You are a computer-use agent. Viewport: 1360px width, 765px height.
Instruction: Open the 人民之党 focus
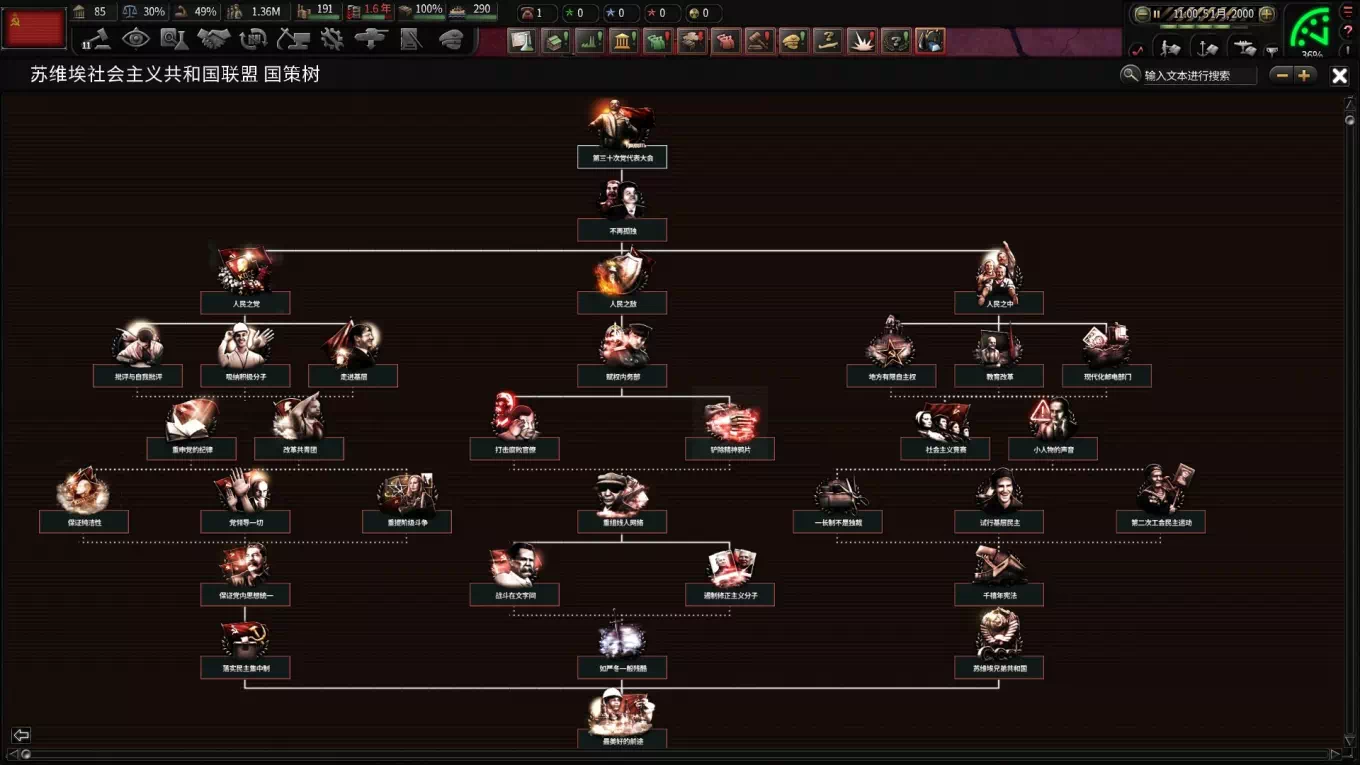[245, 303]
